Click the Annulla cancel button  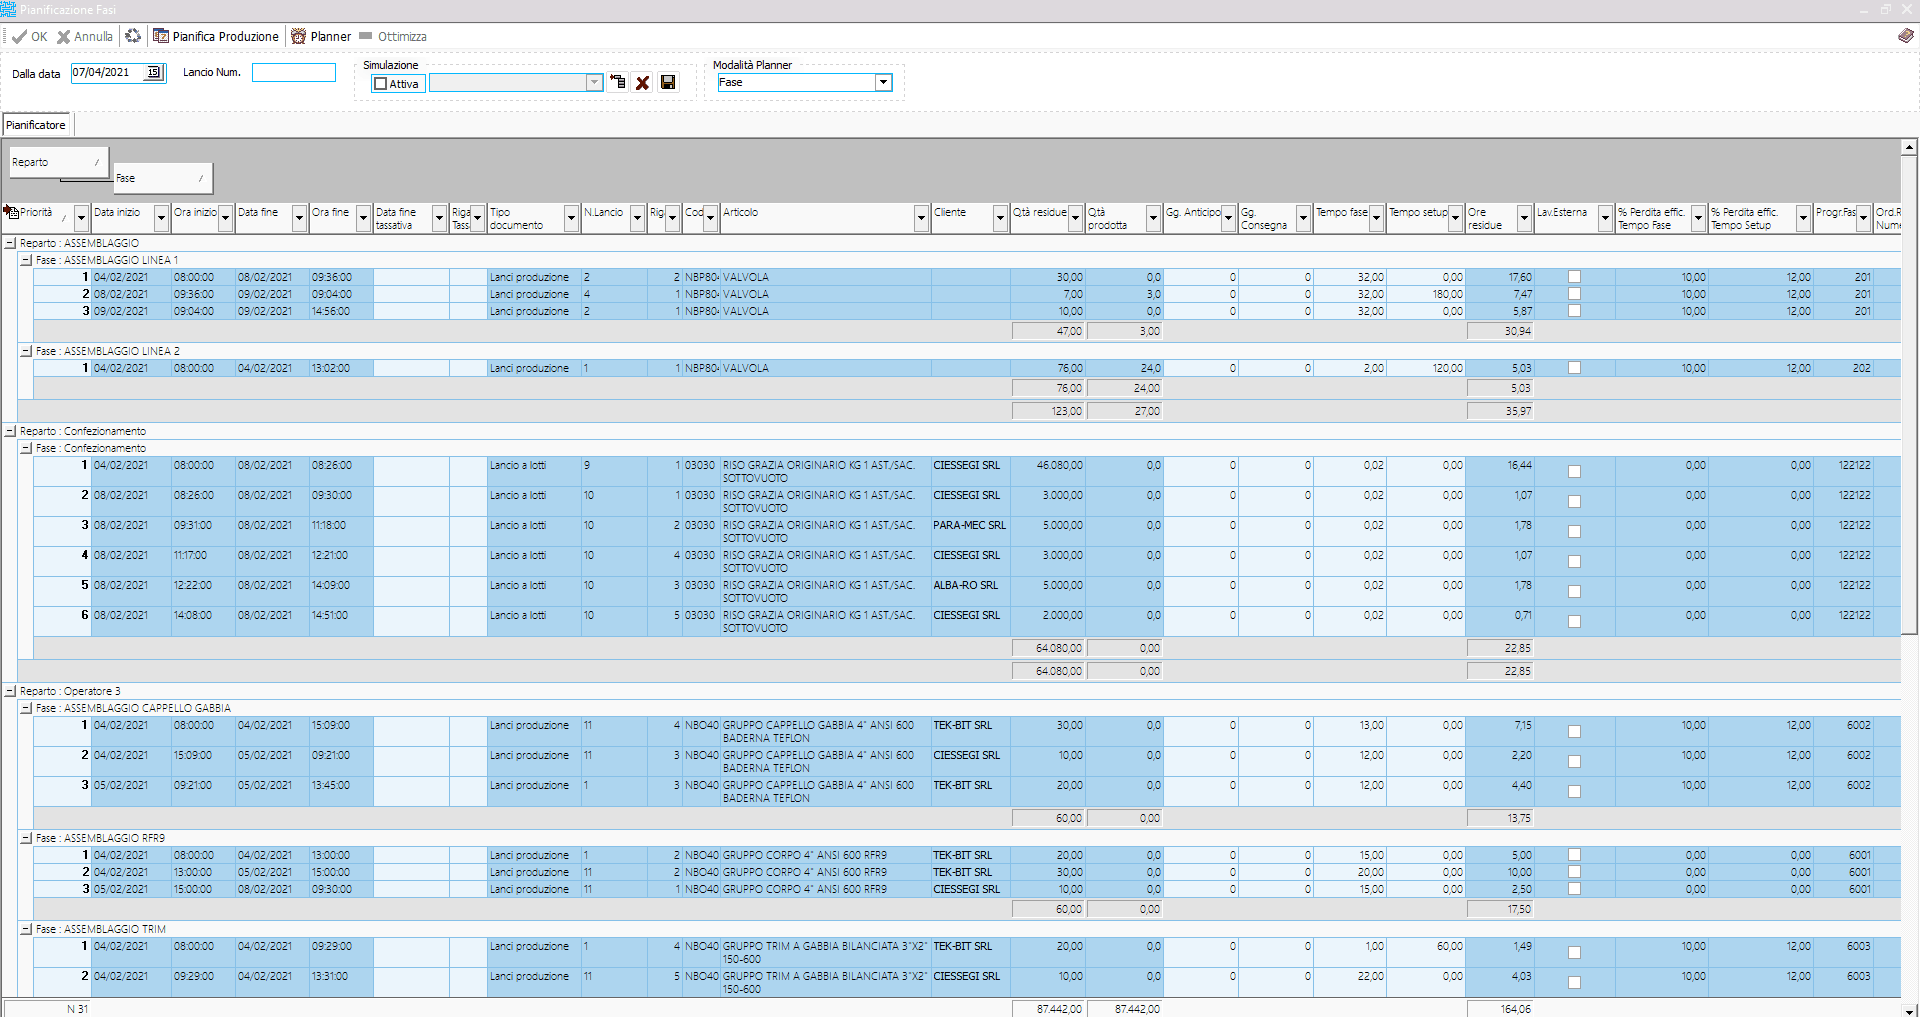click(84, 37)
